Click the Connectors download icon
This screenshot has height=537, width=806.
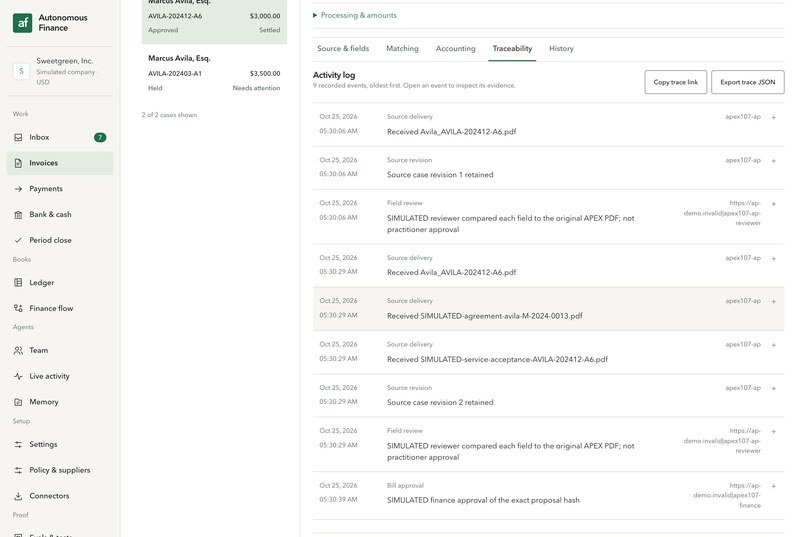(18, 496)
